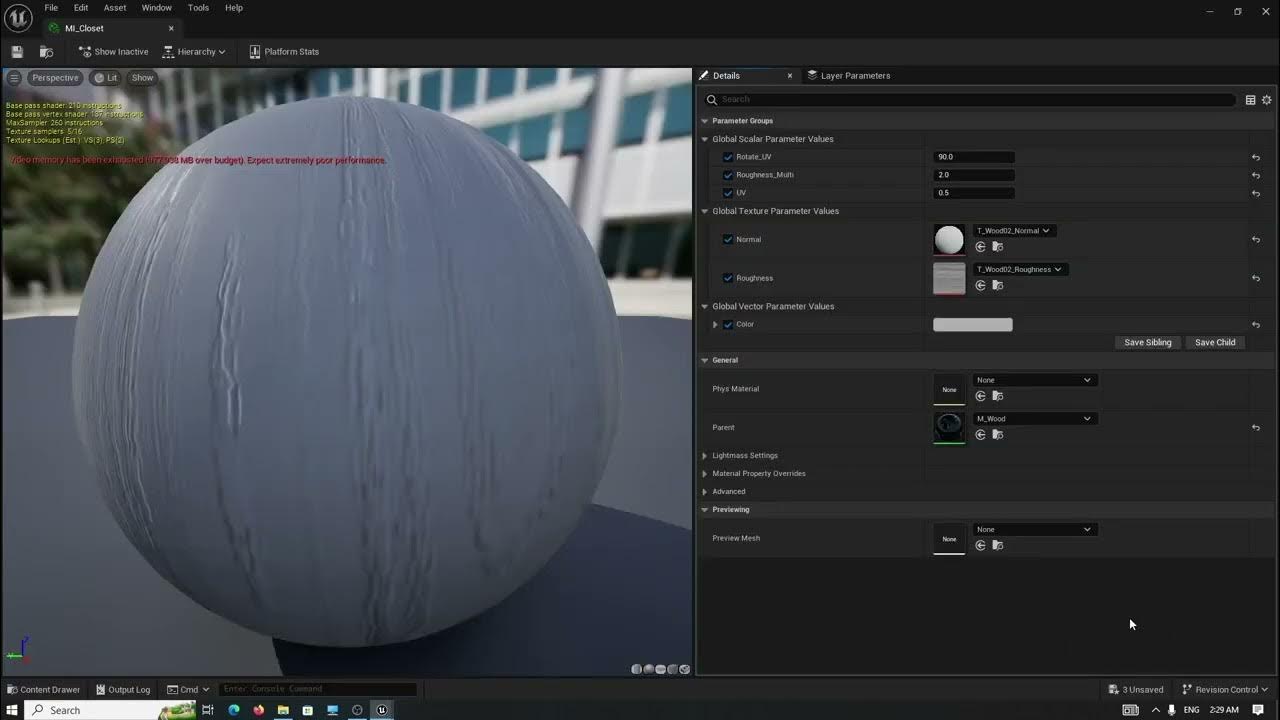Browse to the Preview Mesh asset
The height and width of the screenshot is (720, 1280).
[x=997, y=545]
